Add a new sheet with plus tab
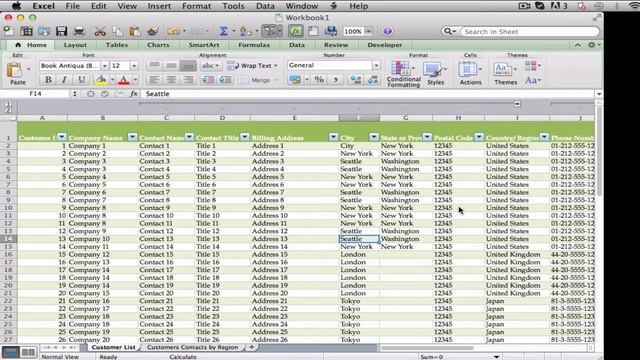This screenshot has width=640, height=360. pyautogui.click(x=252, y=347)
